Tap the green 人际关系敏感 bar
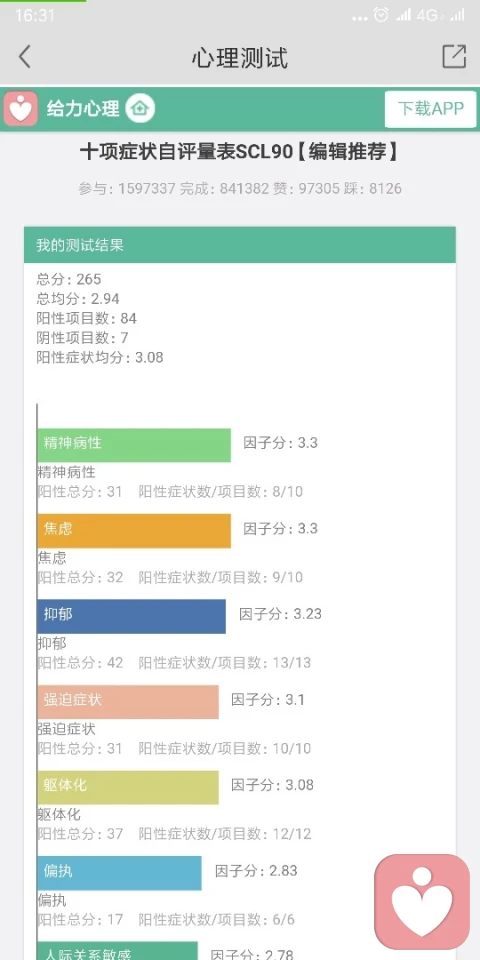This screenshot has width=480, height=960. 118,951
